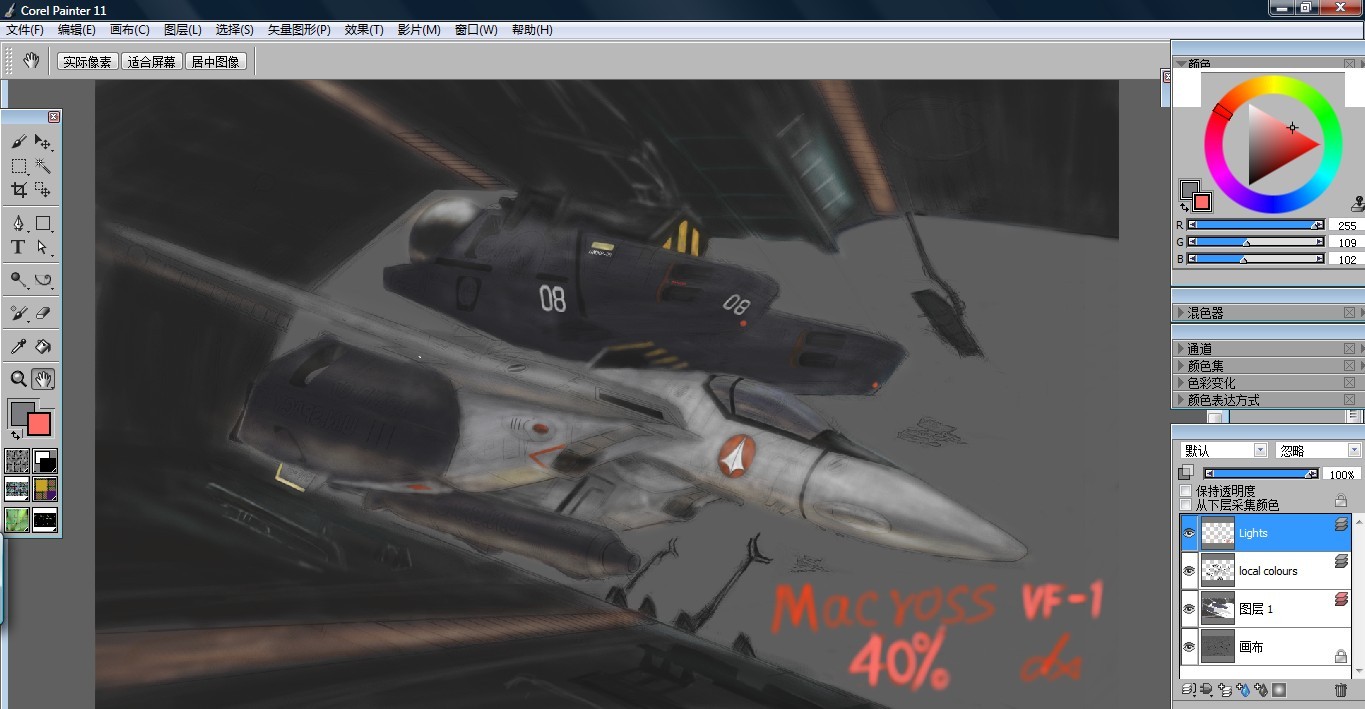Click the new layer icon

coord(1225,690)
